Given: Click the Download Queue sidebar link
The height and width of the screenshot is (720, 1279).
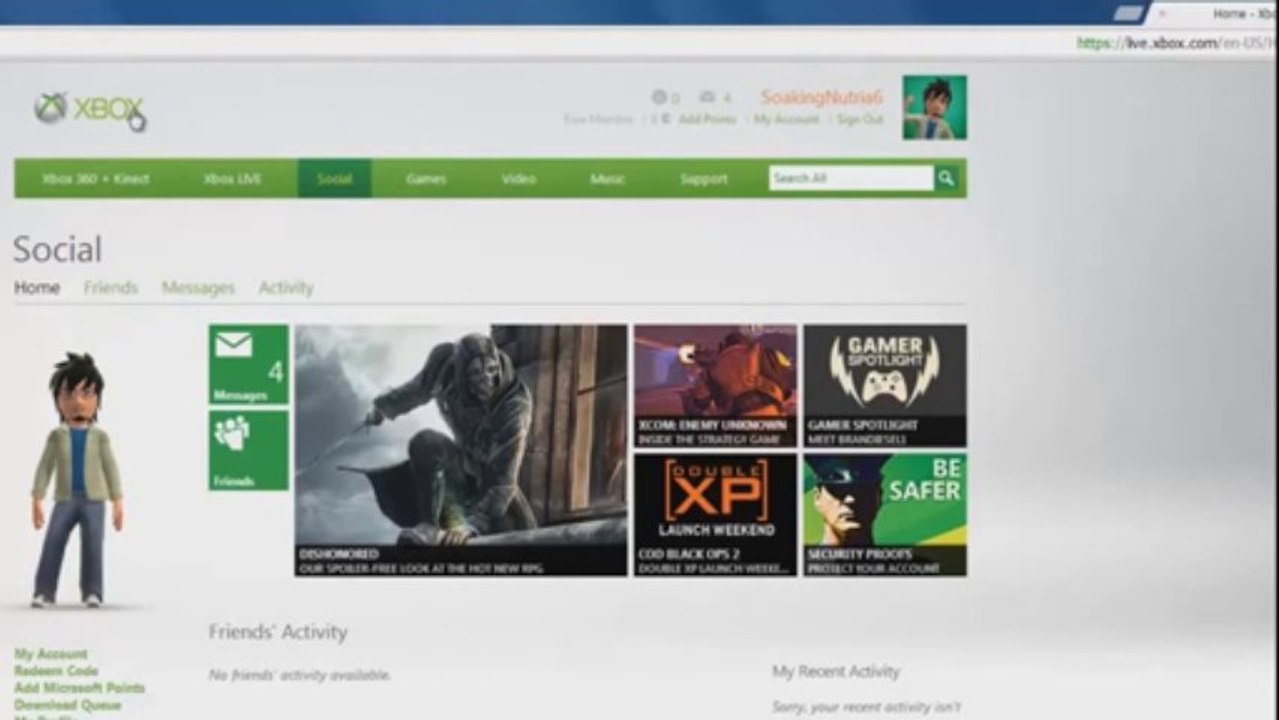Looking at the screenshot, I should coord(67,705).
